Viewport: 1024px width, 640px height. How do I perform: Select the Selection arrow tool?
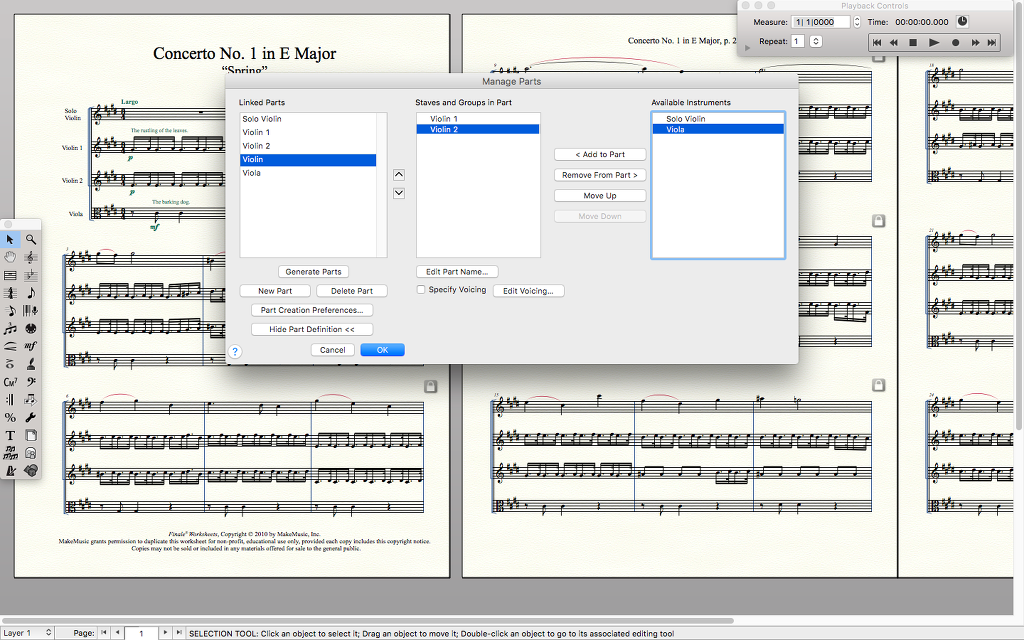[x=10, y=240]
